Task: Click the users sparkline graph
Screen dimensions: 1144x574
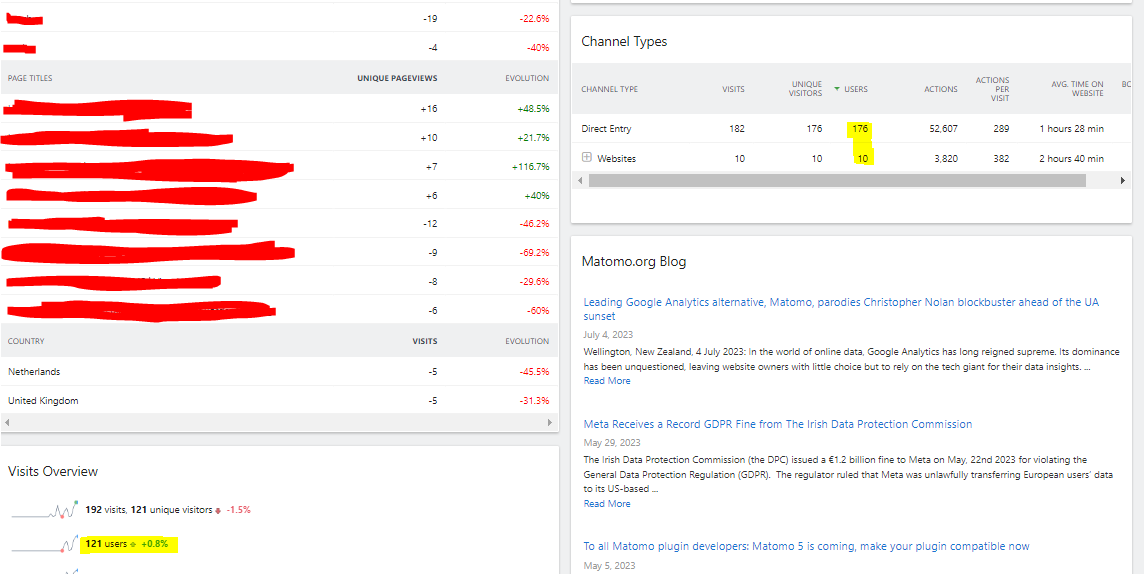Action: pos(45,544)
